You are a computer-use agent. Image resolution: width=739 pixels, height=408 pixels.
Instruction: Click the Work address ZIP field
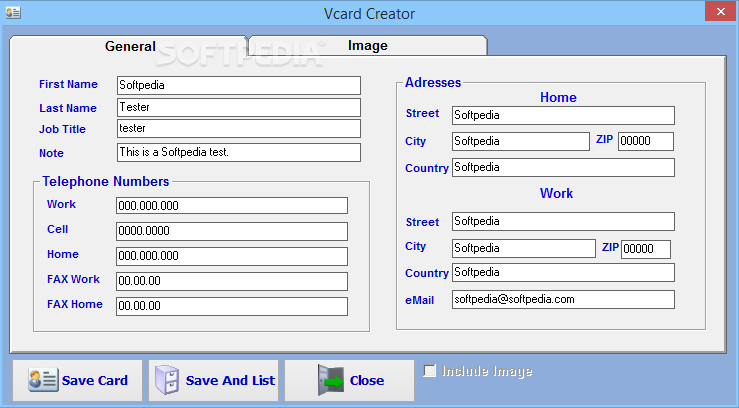point(646,249)
